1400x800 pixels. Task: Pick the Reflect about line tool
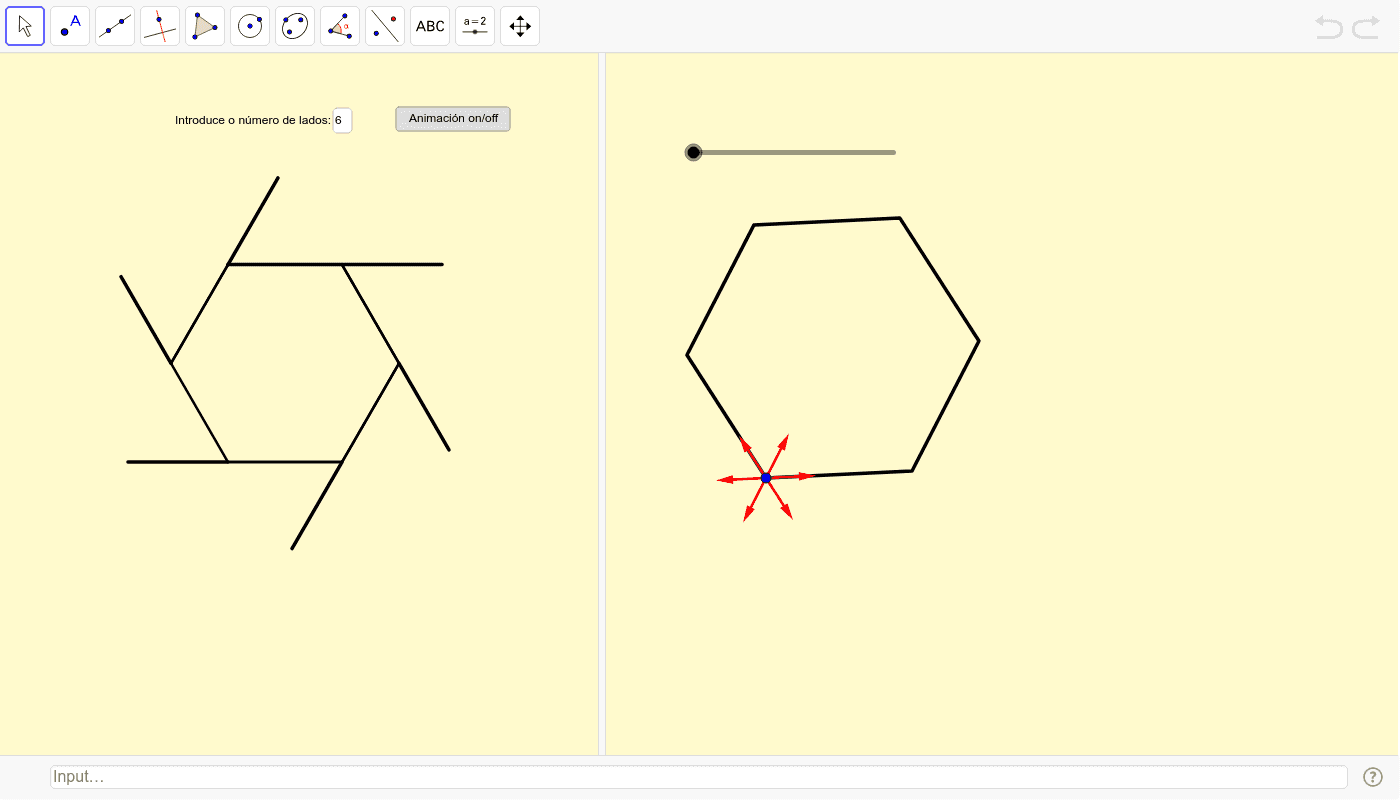[385, 26]
